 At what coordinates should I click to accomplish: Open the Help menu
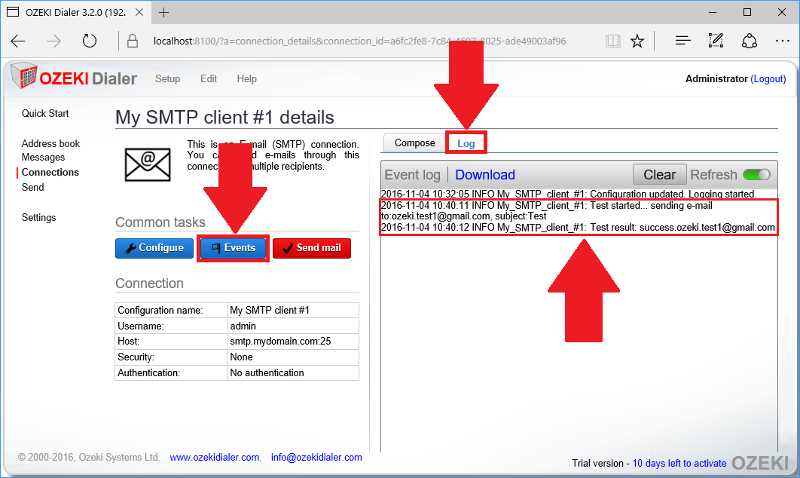point(246,79)
